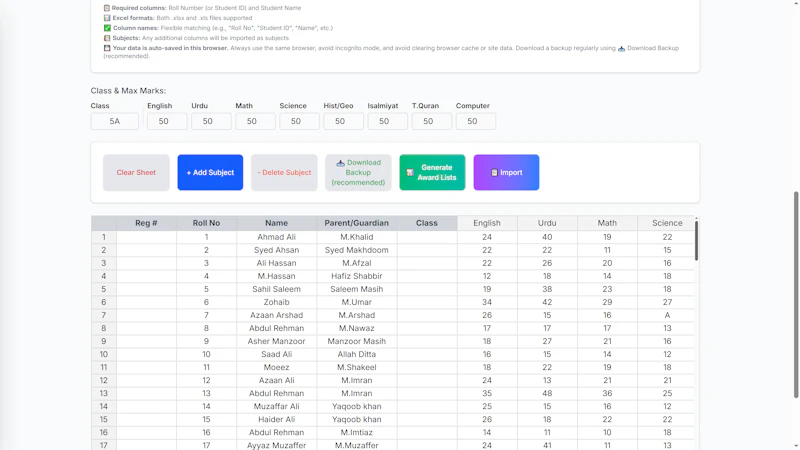This screenshot has width=800, height=450.
Task: Click the Delete Subject button
Action: pos(284,172)
